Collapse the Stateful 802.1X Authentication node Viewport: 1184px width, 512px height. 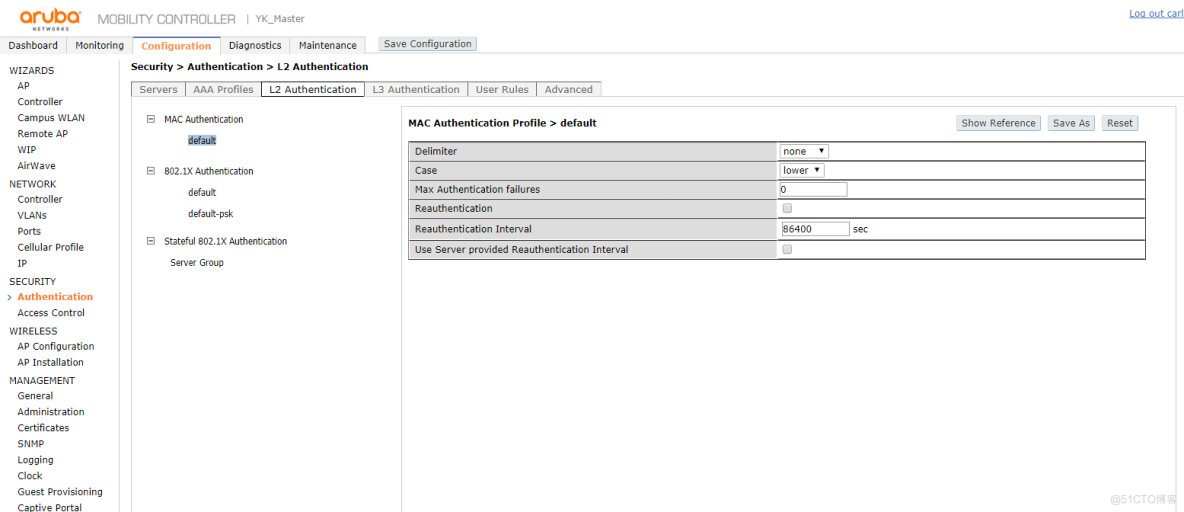(x=151, y=242)
